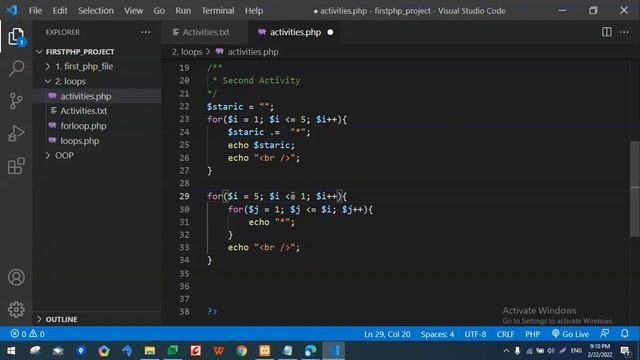Open errors and warnings problems indicator
640x360 pixels.
[28, 334]
